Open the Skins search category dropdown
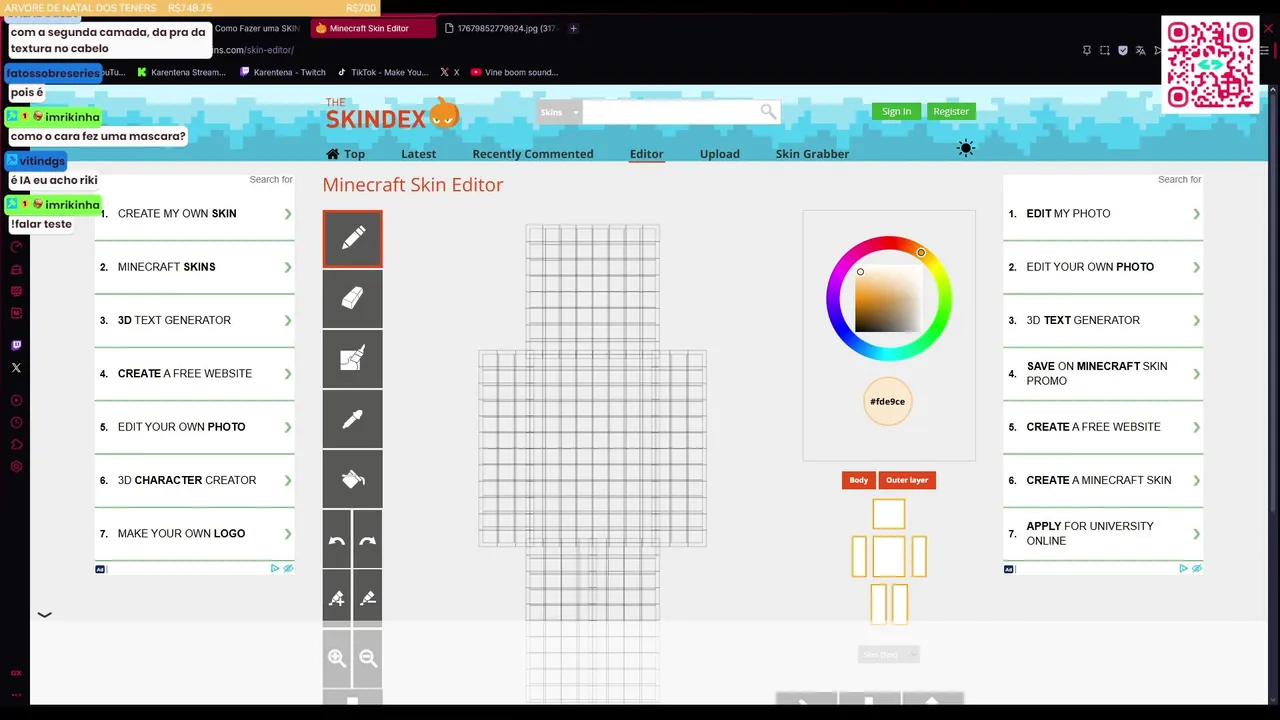1280x720 pixels. [559, 112]
